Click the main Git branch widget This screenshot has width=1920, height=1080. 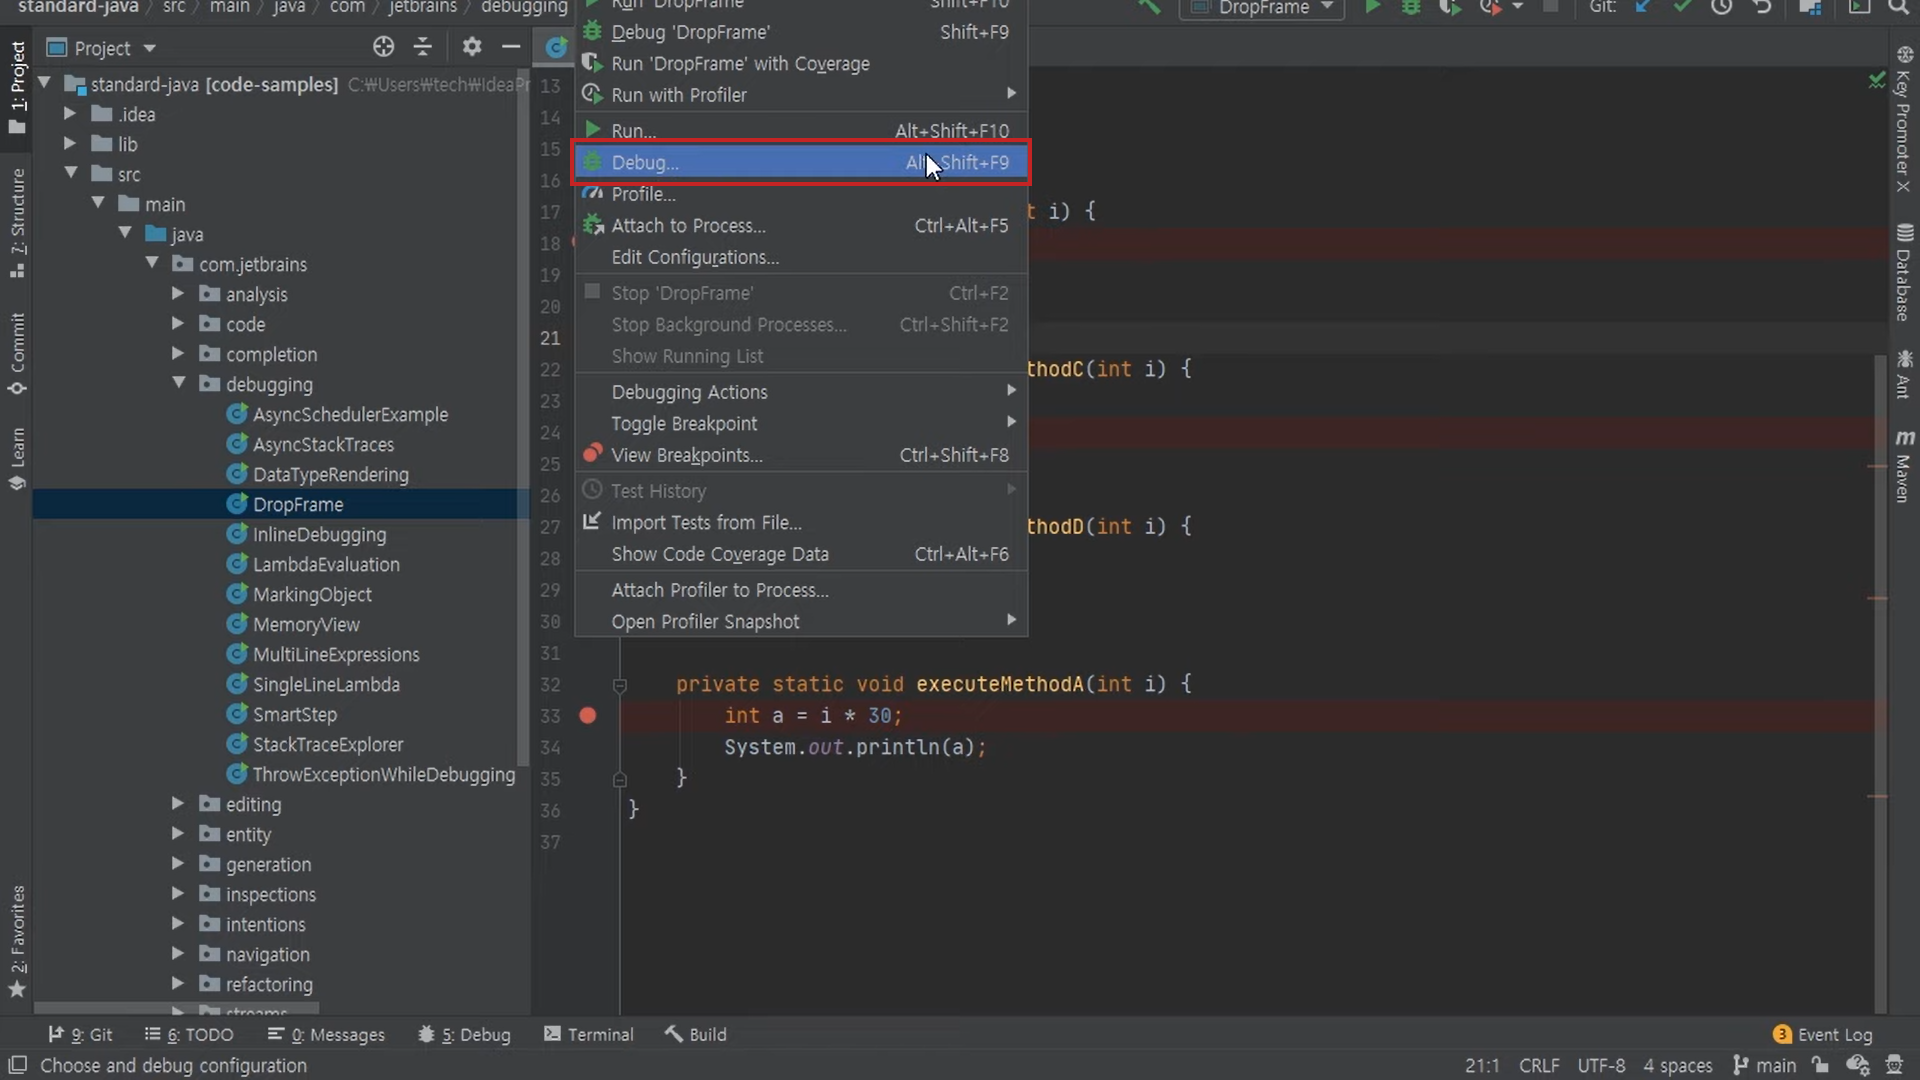1764,1066
